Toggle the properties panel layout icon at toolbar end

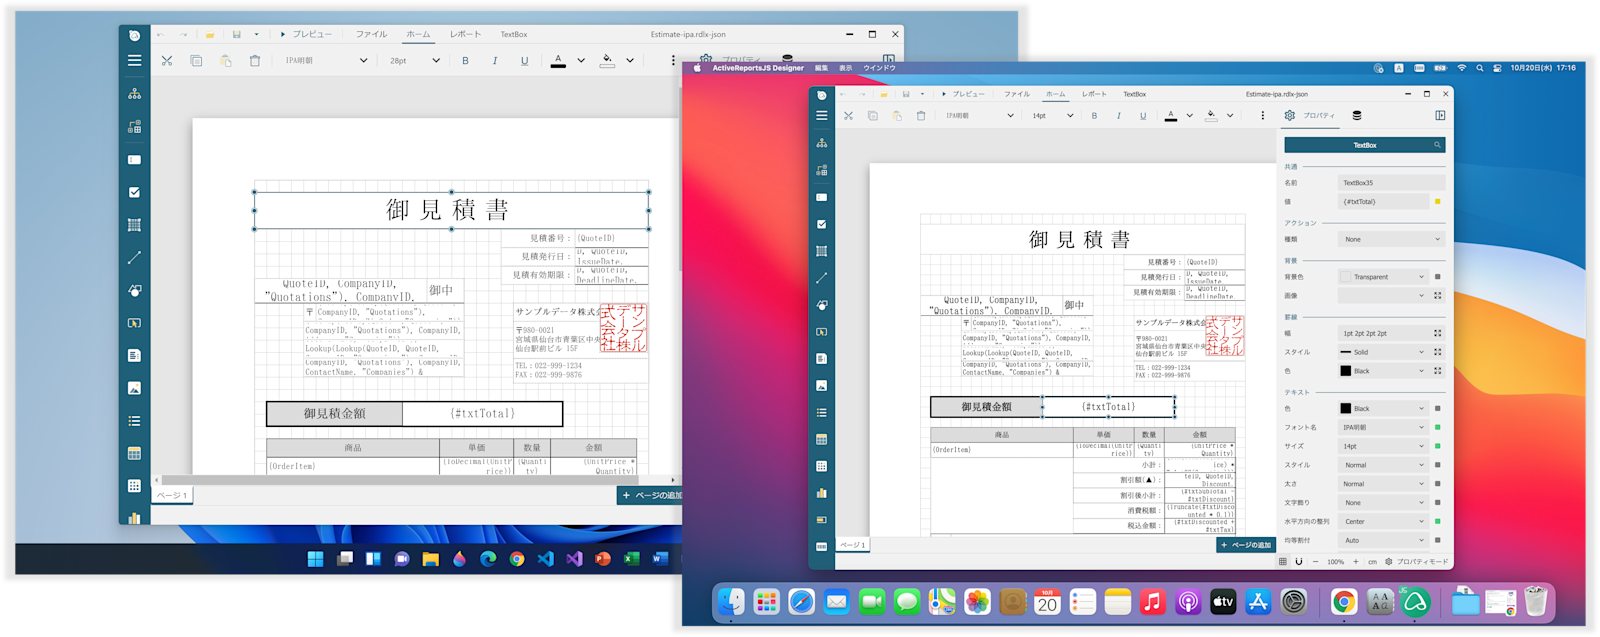coord(1440,116)
